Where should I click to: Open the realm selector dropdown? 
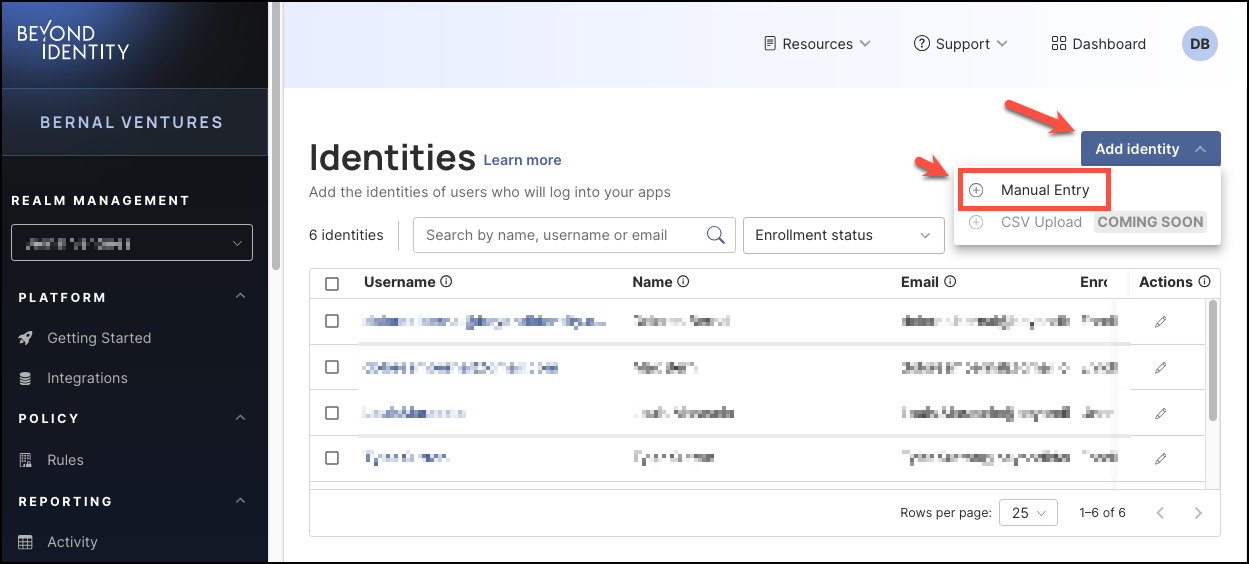[131, 242]
